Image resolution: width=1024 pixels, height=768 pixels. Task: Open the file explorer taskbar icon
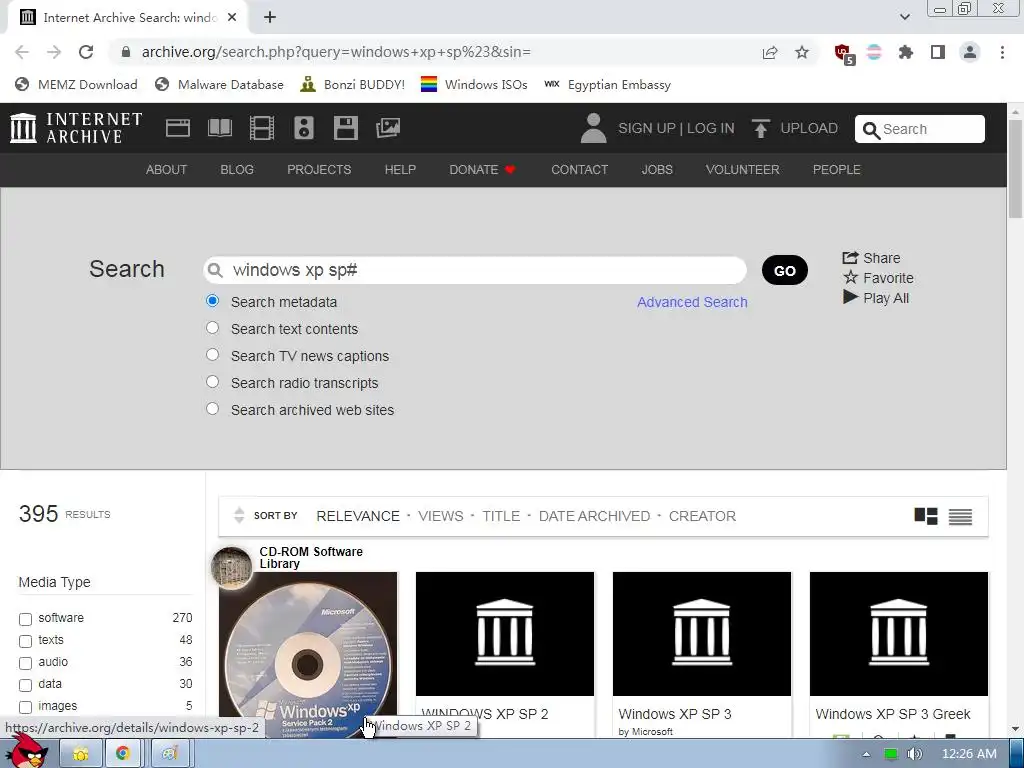click(81, 754)
